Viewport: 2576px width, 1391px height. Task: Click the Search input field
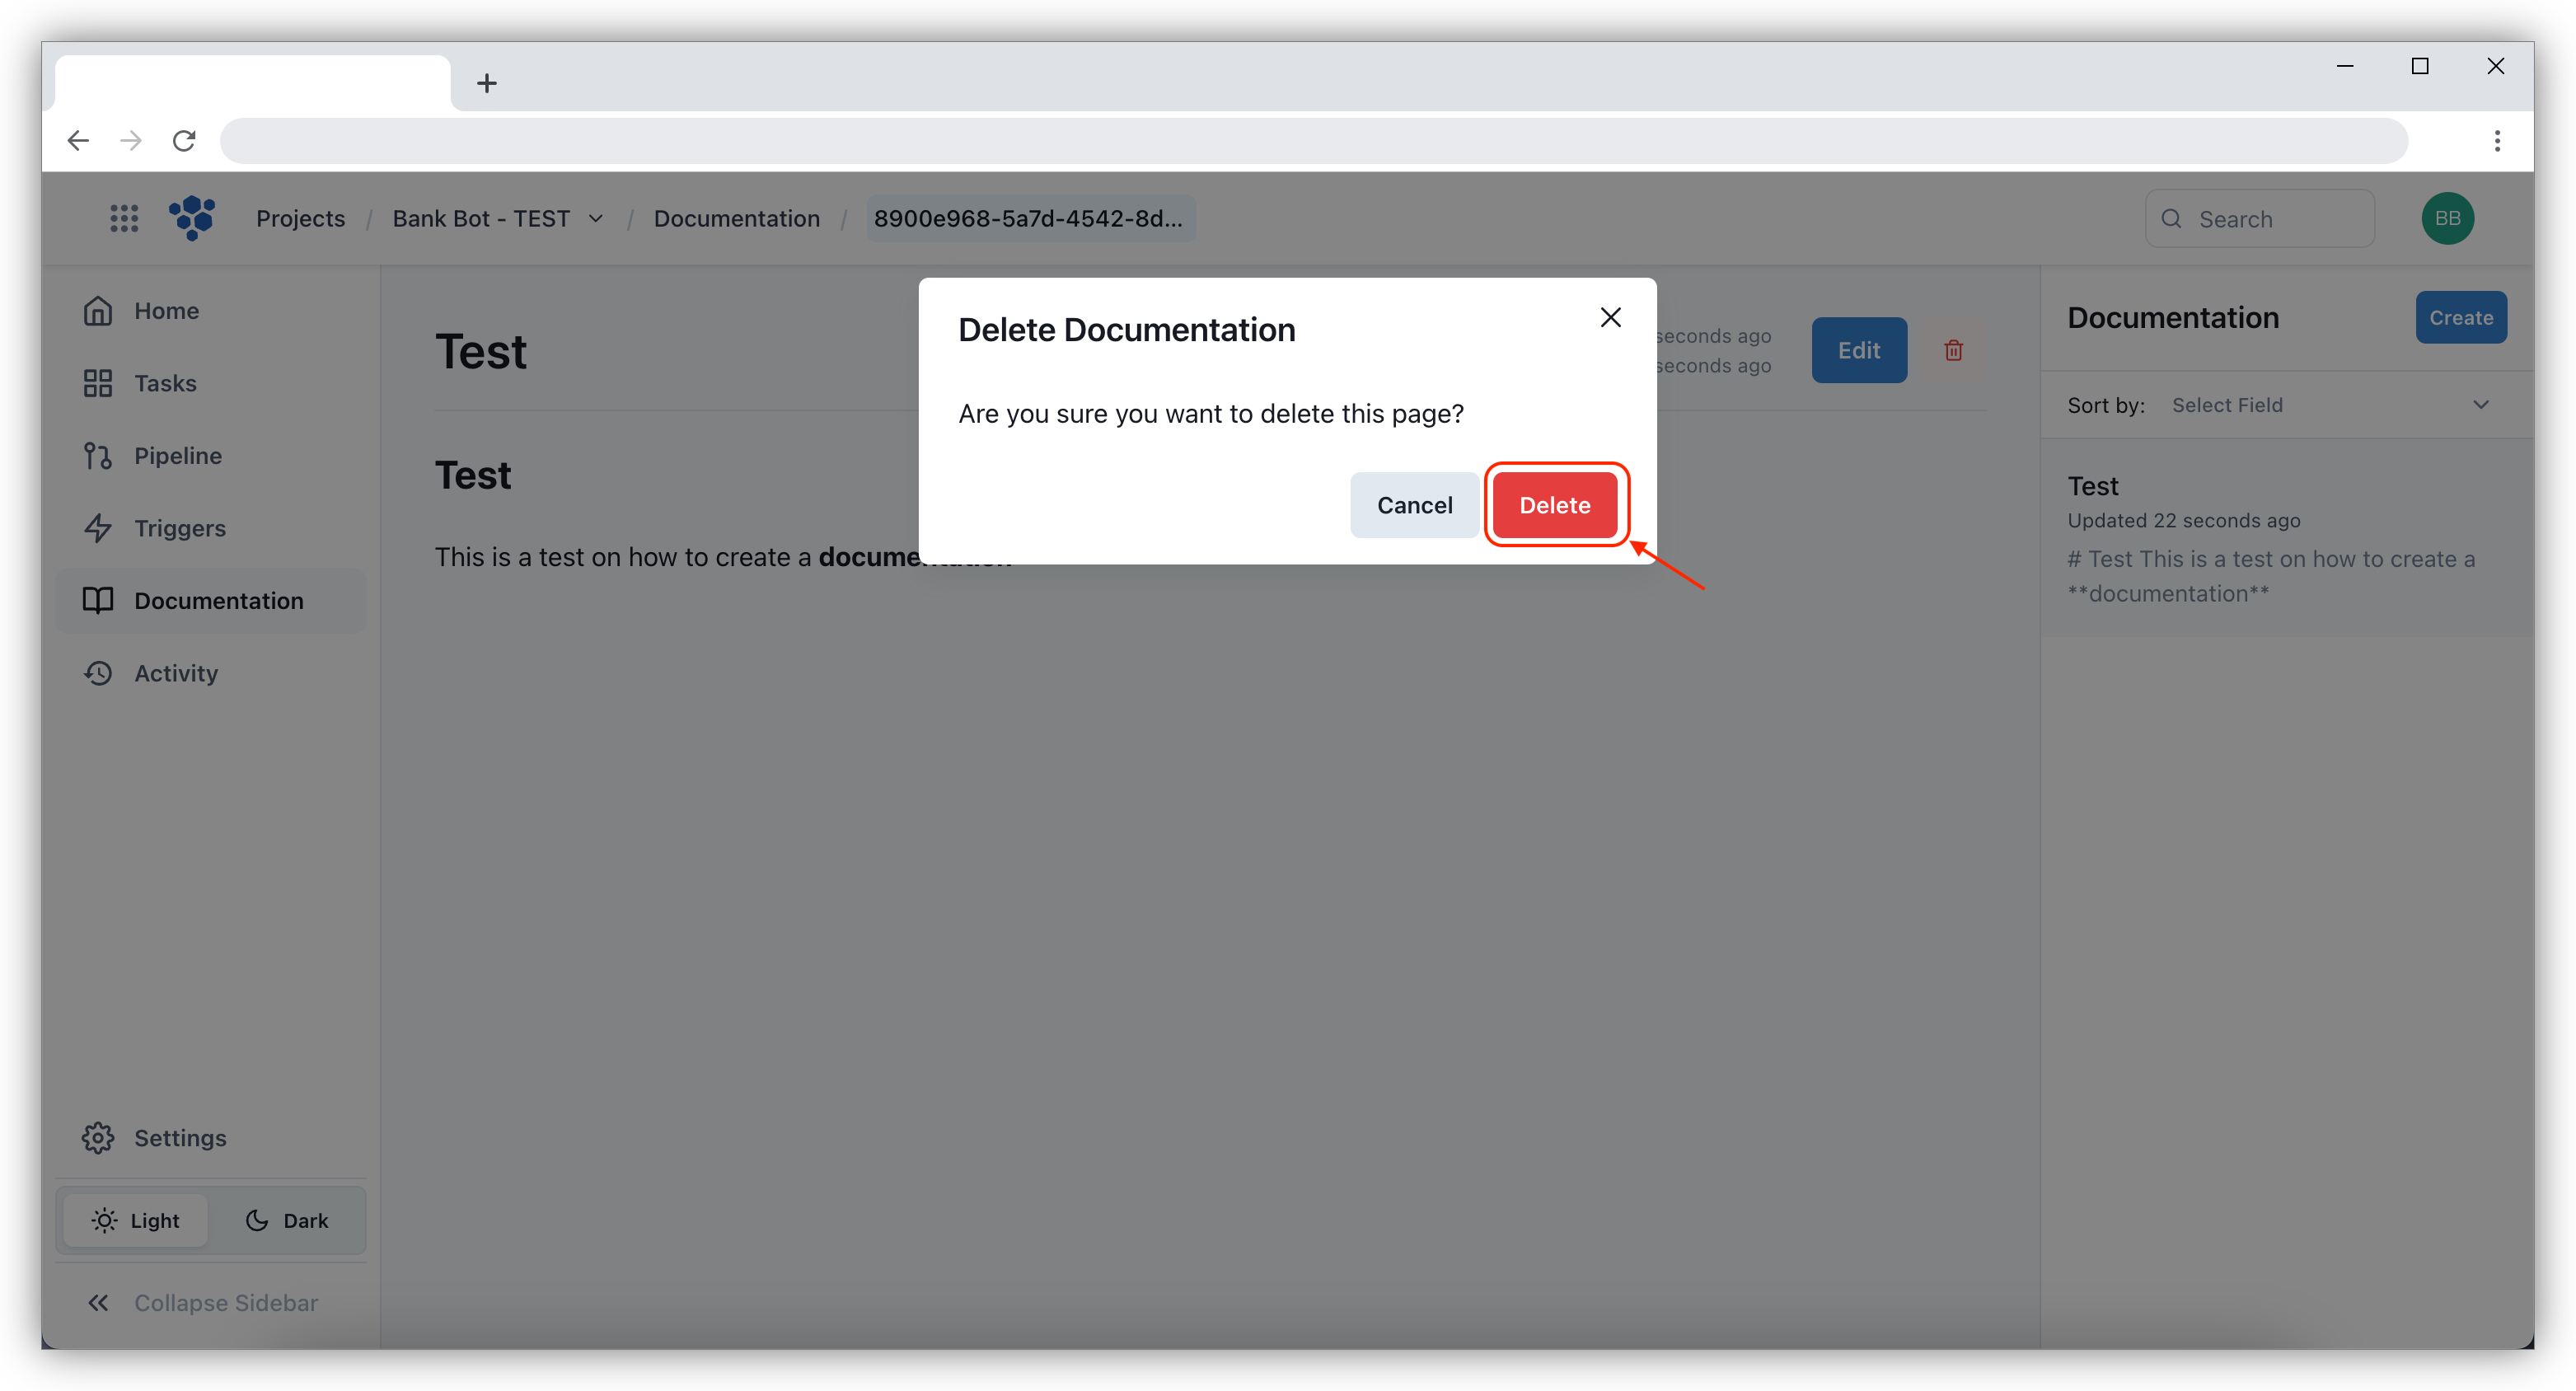[x=2260, y=218]
